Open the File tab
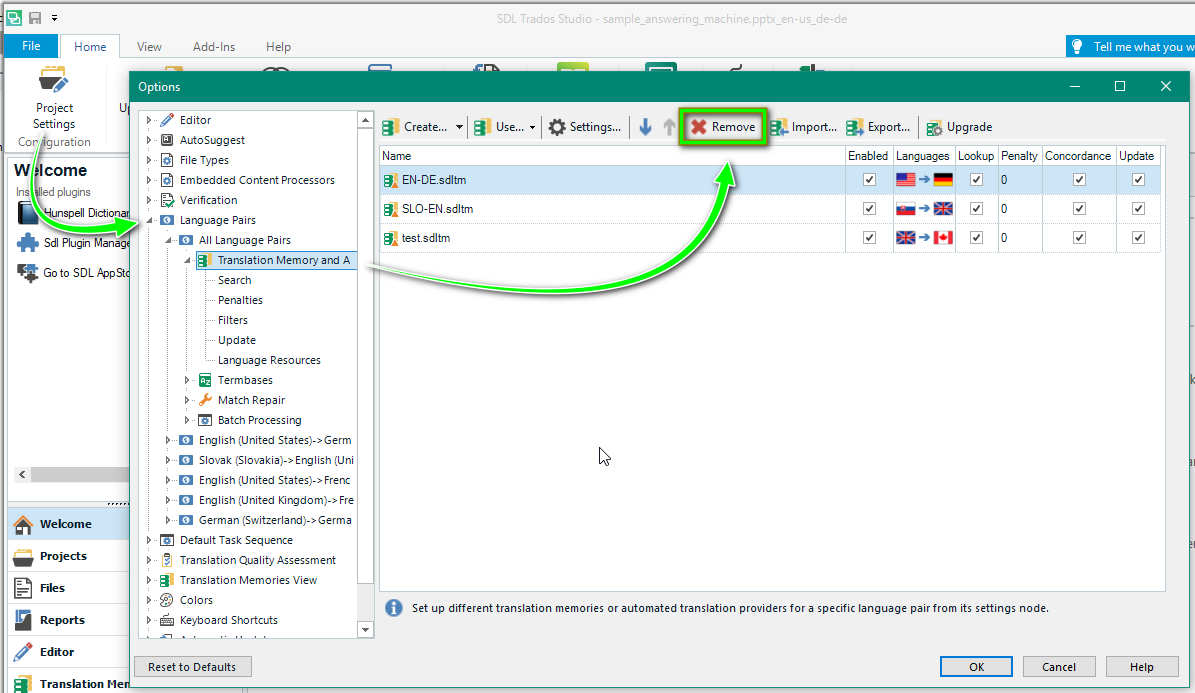The width and height of the screenshot is (1195, 693). click(x=31, y=46)
